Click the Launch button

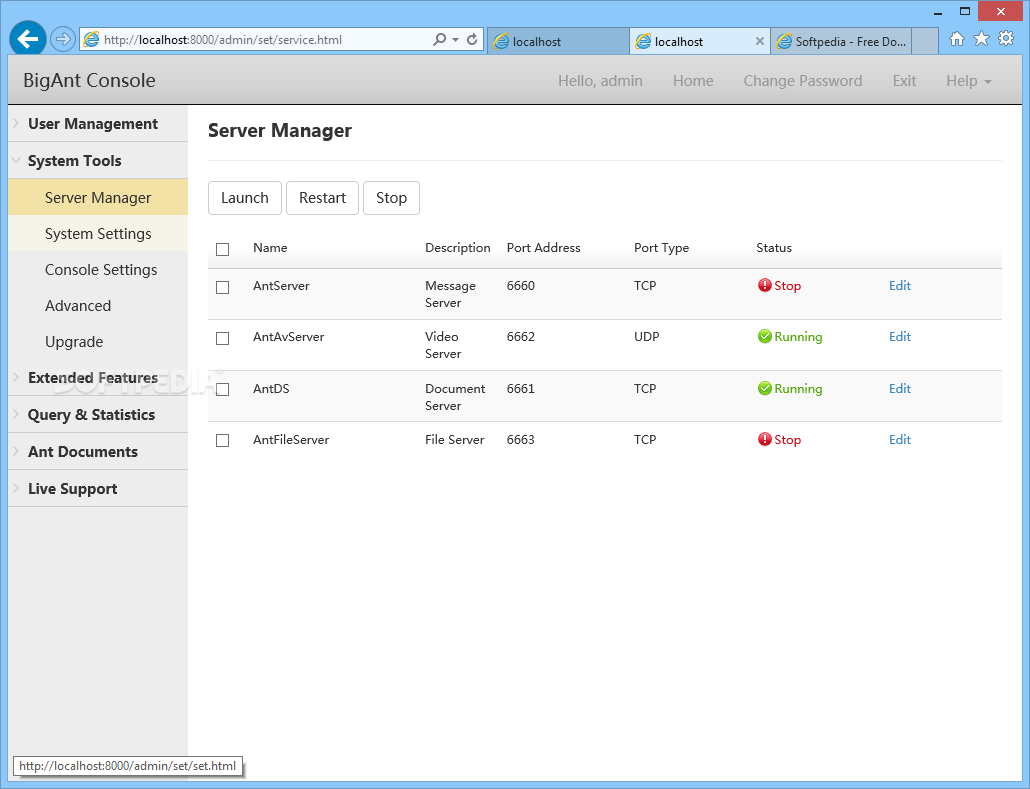245,198
